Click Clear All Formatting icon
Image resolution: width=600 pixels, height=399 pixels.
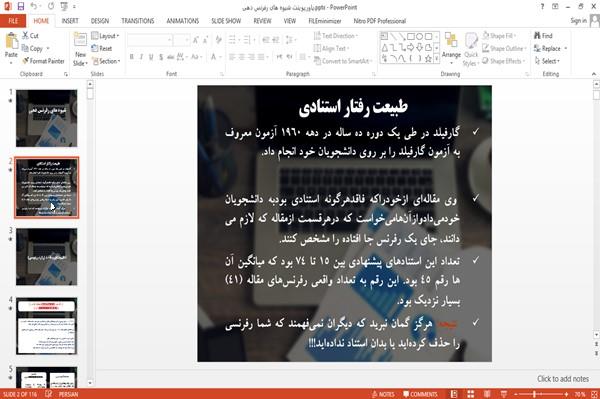pyautogui.click(x=219, y=40)
